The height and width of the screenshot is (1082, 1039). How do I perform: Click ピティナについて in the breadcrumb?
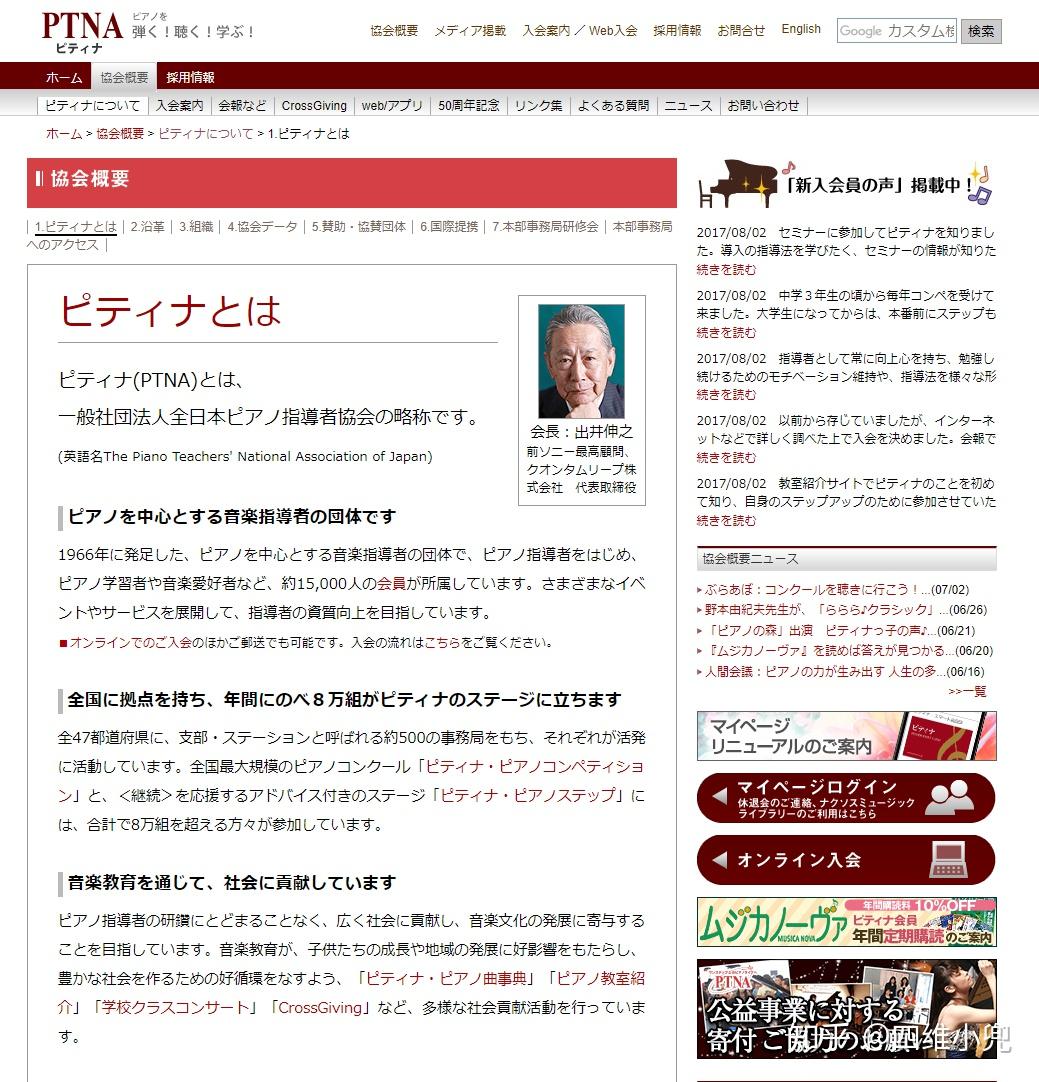pos(206,134)
